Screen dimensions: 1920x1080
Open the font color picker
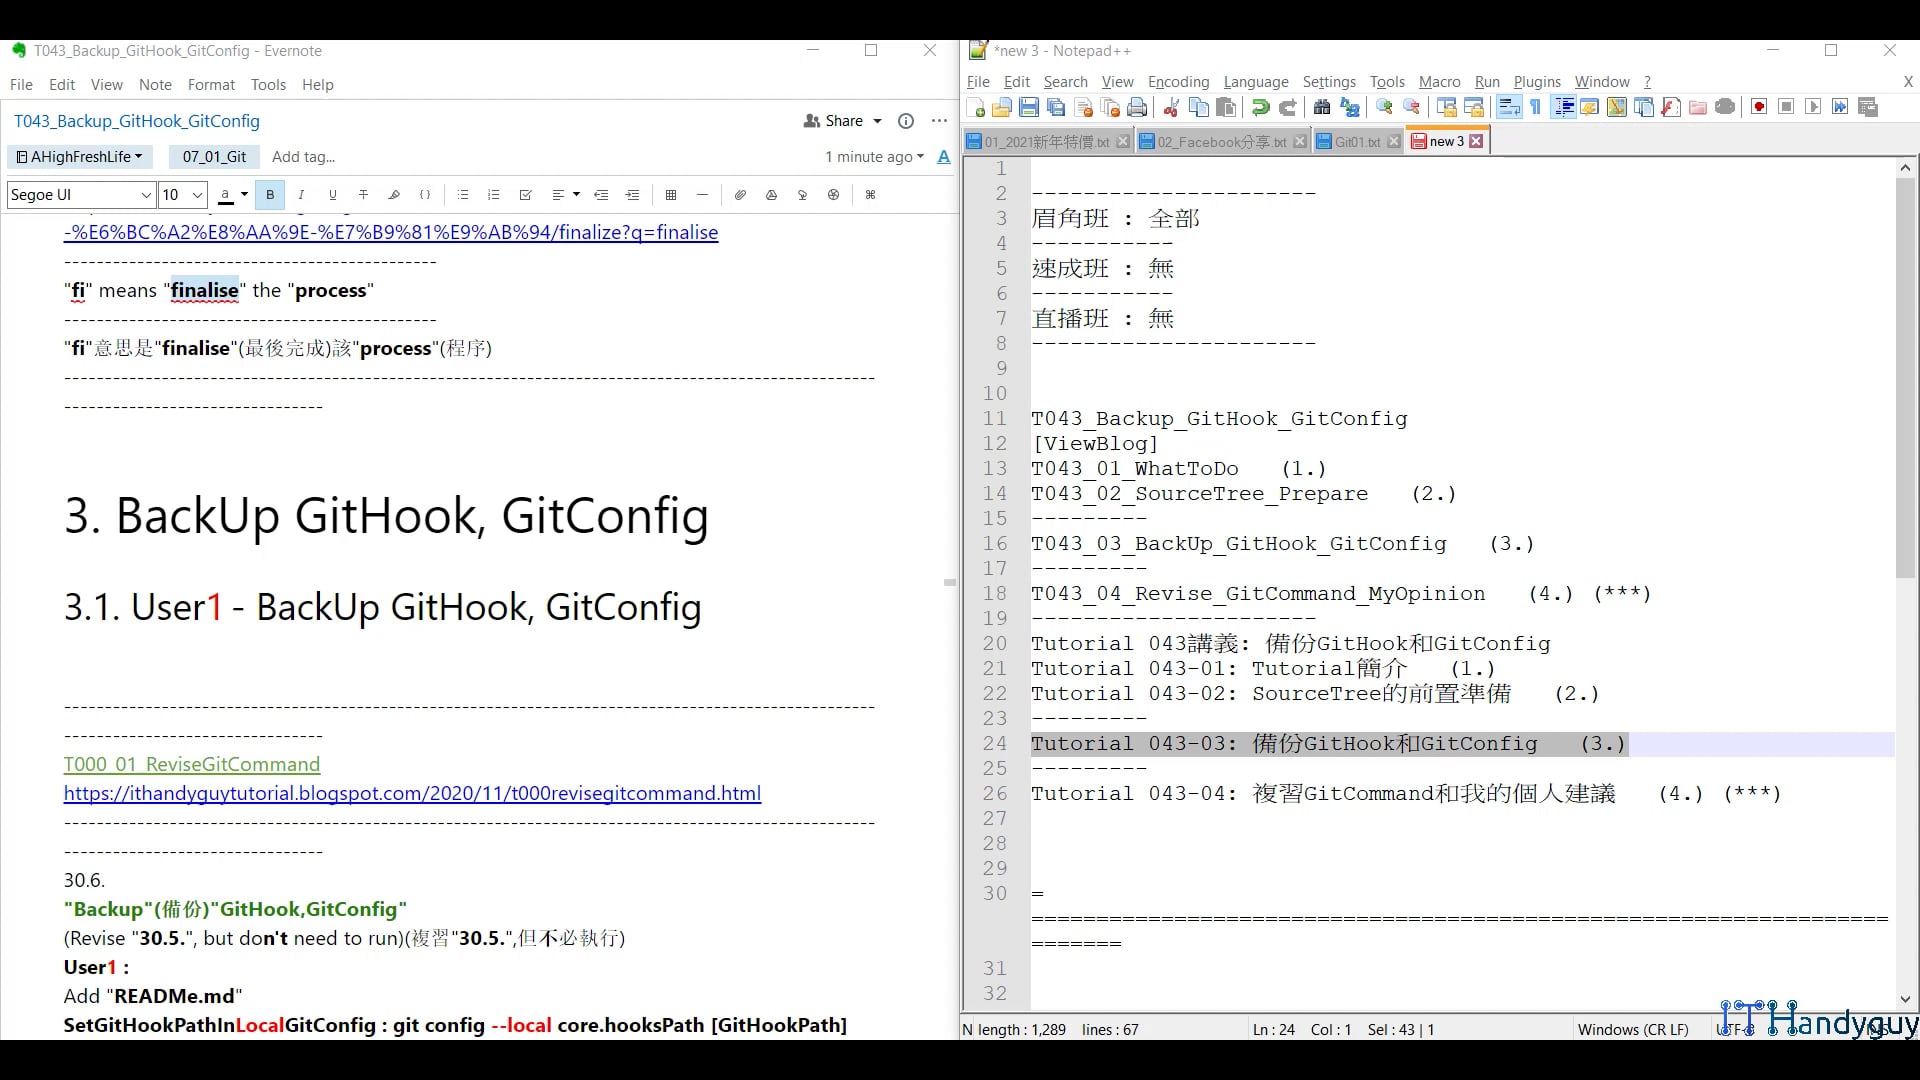pos(230,195)
